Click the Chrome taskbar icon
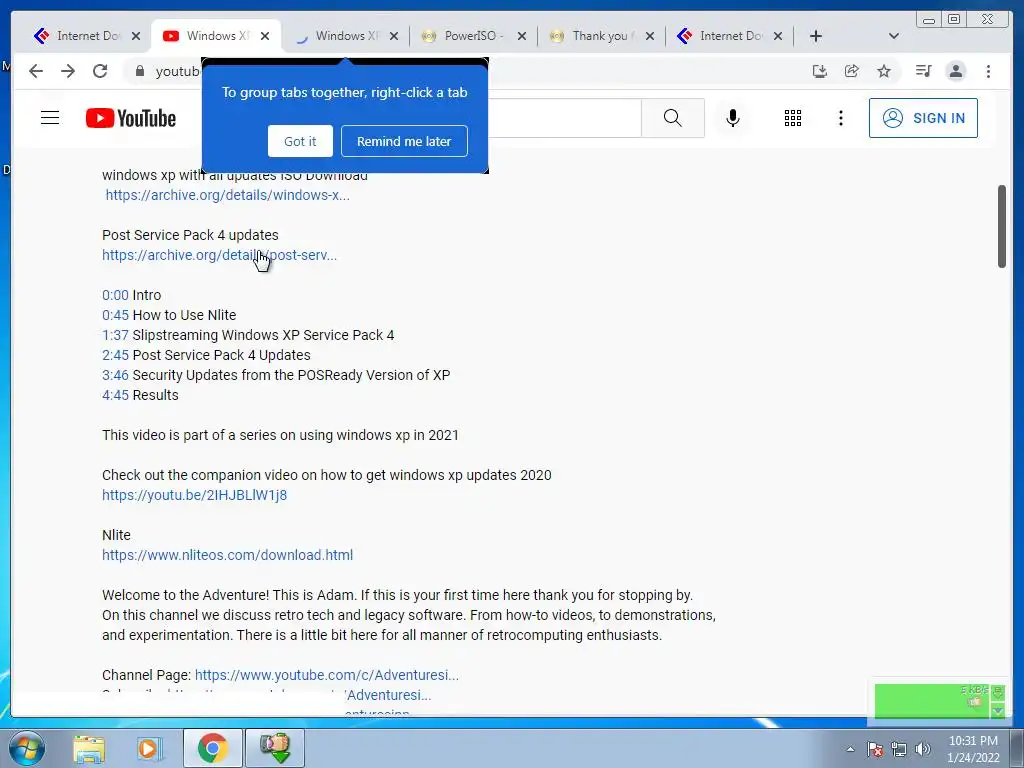 click(213, 748)
